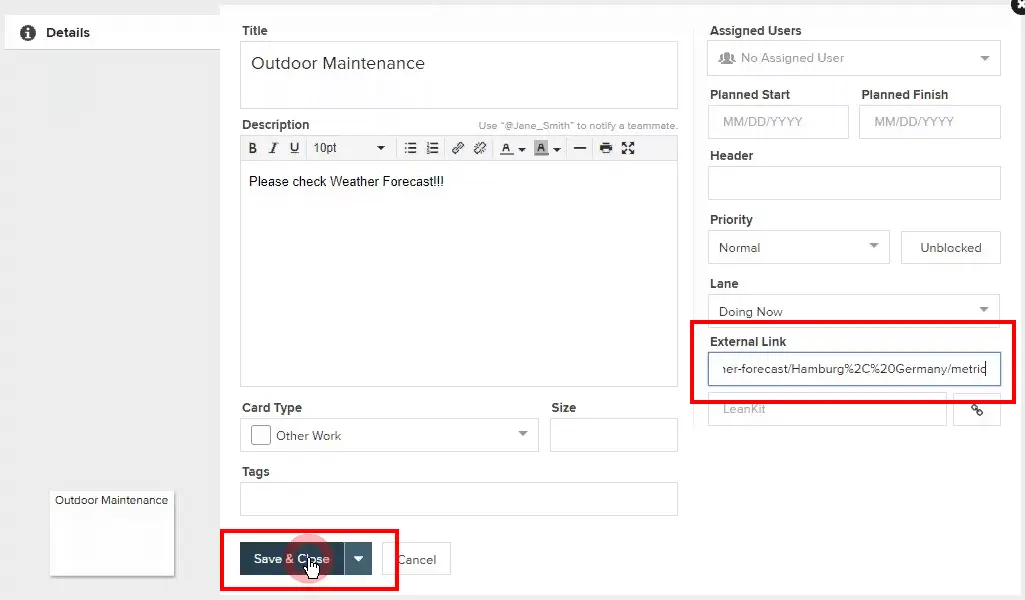Screen dimensions: 1025x600
Task: Open the text color picker arrow
Action: (522, 149)
